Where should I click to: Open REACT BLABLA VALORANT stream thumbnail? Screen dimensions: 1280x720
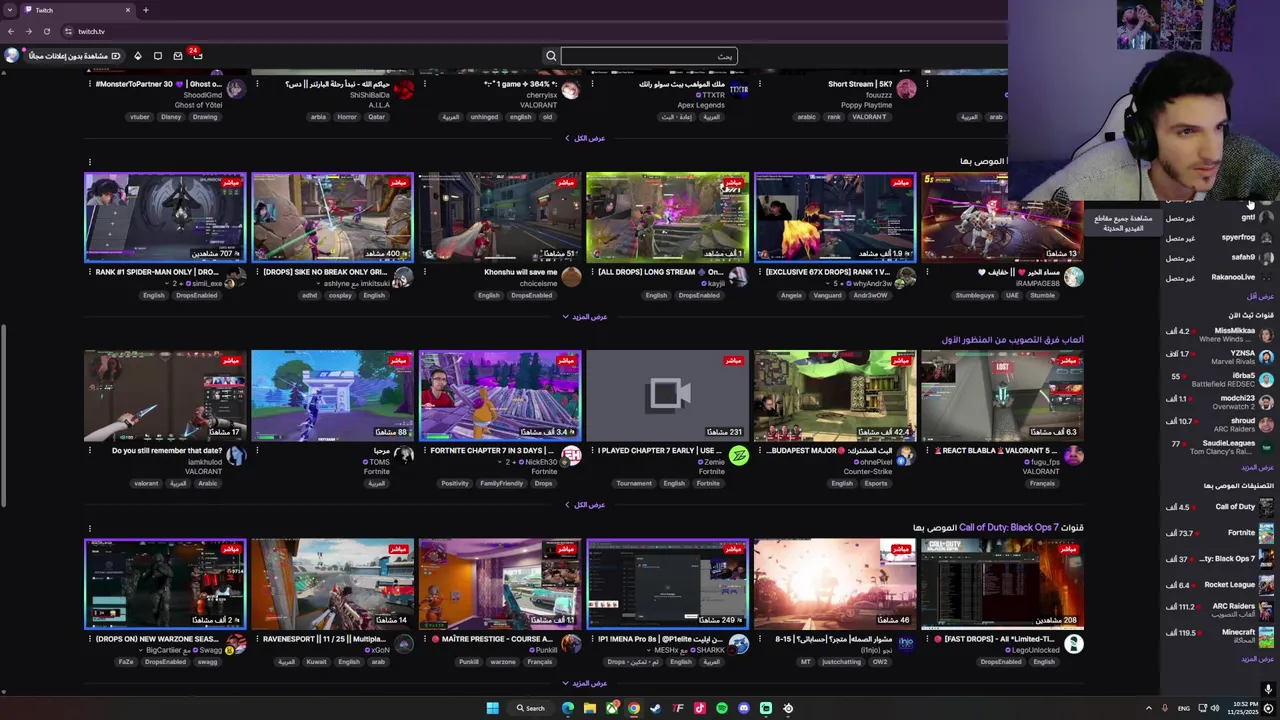point(1003,396)
